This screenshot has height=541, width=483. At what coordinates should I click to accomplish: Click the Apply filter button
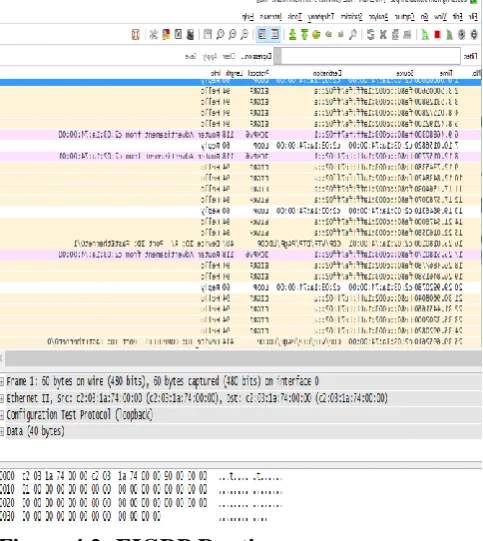click(210, 56)
